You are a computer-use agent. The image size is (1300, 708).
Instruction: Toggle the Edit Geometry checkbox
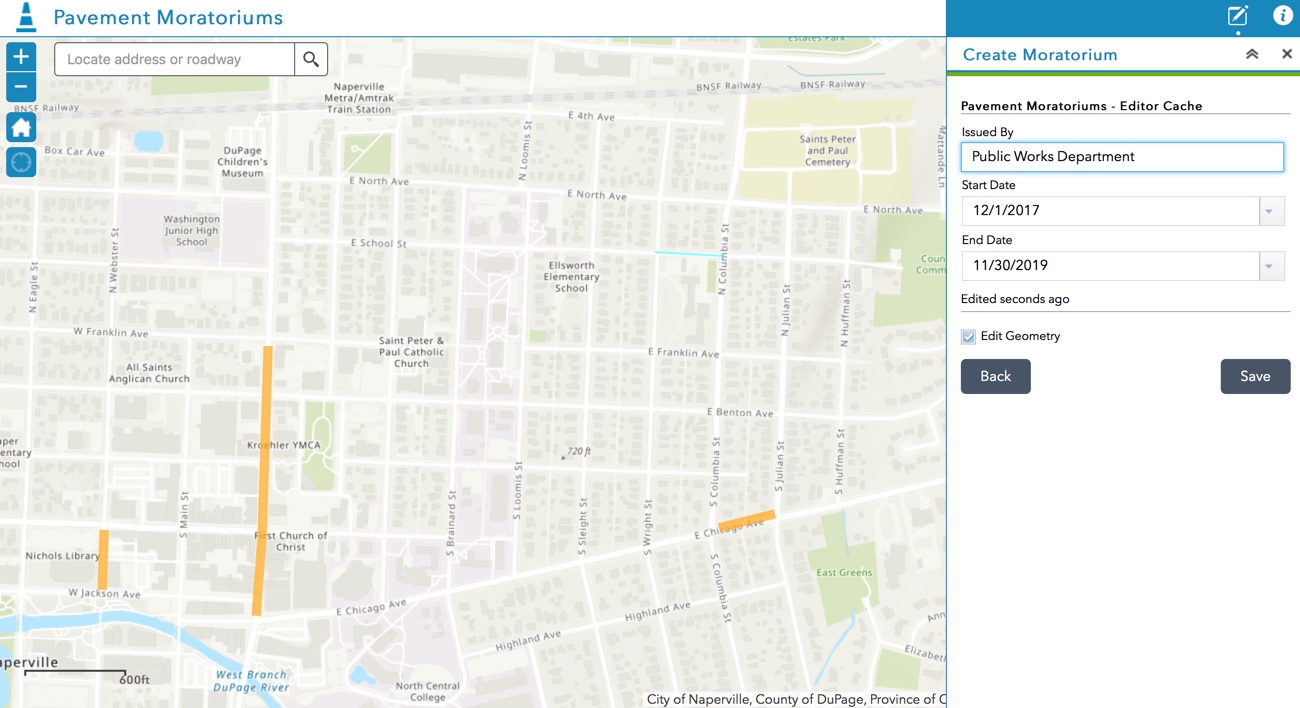(x=968, y=337)
